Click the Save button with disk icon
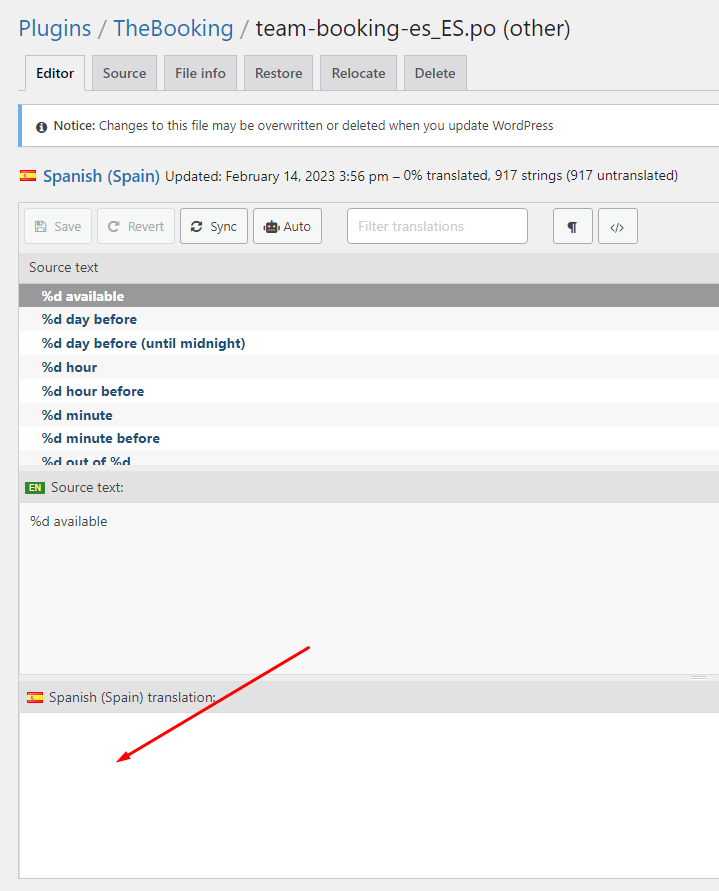The width and height of the screenshot is (719, 891). [58, 226]
